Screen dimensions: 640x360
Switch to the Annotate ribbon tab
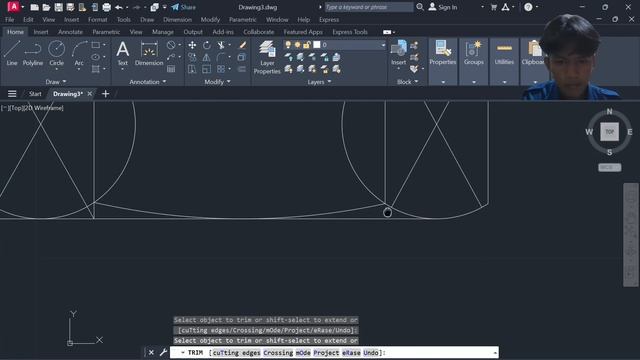pyautogui.click(x=70, y=32)
